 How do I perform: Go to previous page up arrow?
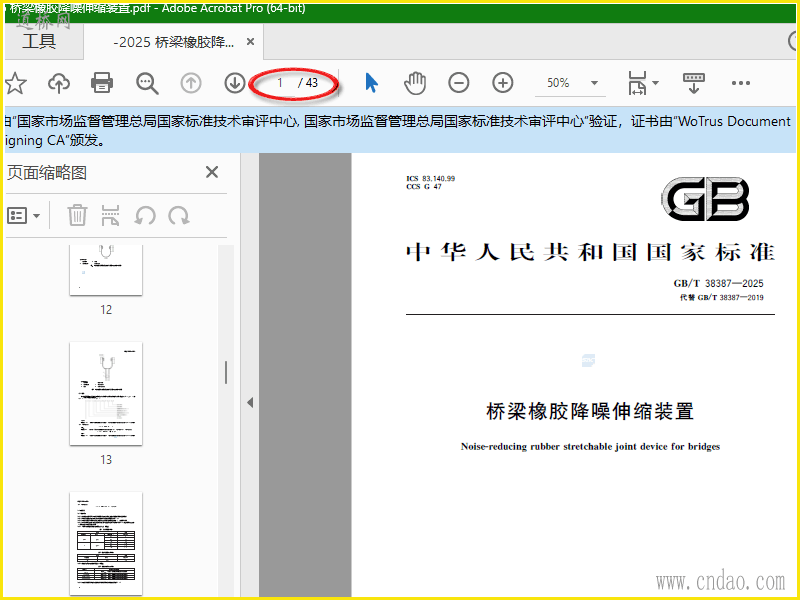click(191, 83)
